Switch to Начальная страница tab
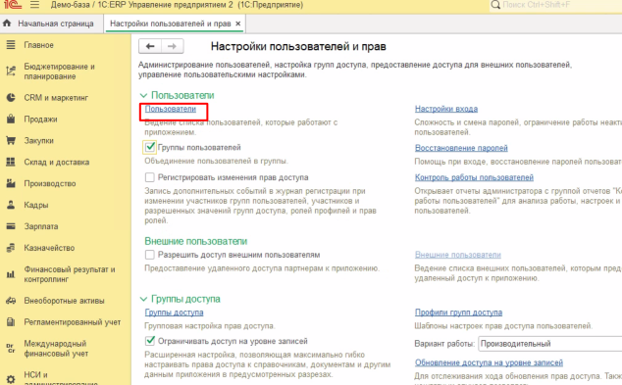Screen dimensions: 622x385 51,24
